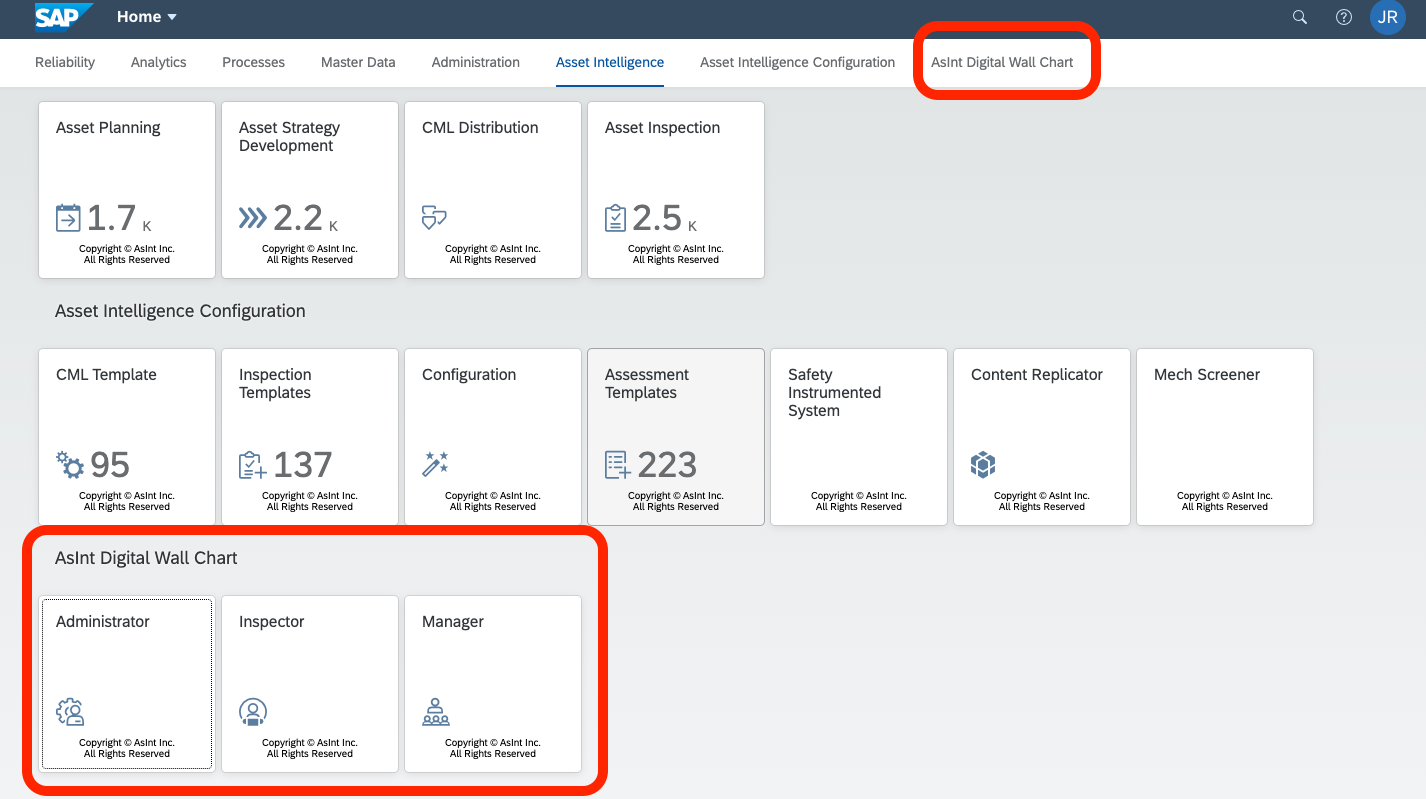Switch to the Processes tab
Screen dimensions: 1426x799
[x=253, y=62]
